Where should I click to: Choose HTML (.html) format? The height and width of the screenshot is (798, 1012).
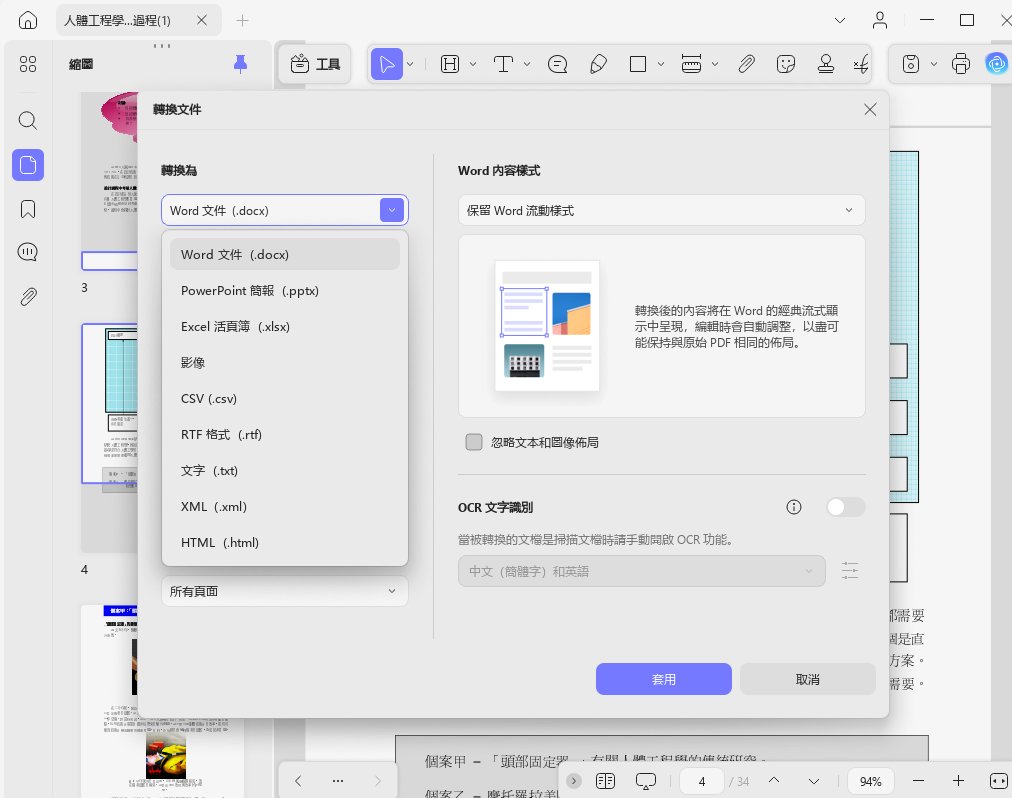tap(285, 542)
